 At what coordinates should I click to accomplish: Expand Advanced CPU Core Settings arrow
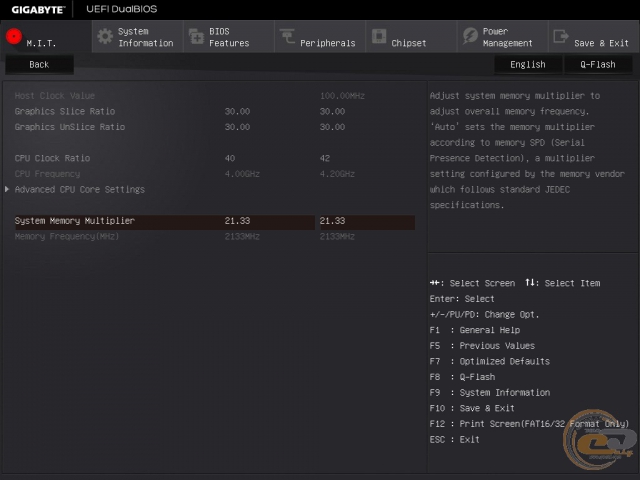(x=7, y=189)
